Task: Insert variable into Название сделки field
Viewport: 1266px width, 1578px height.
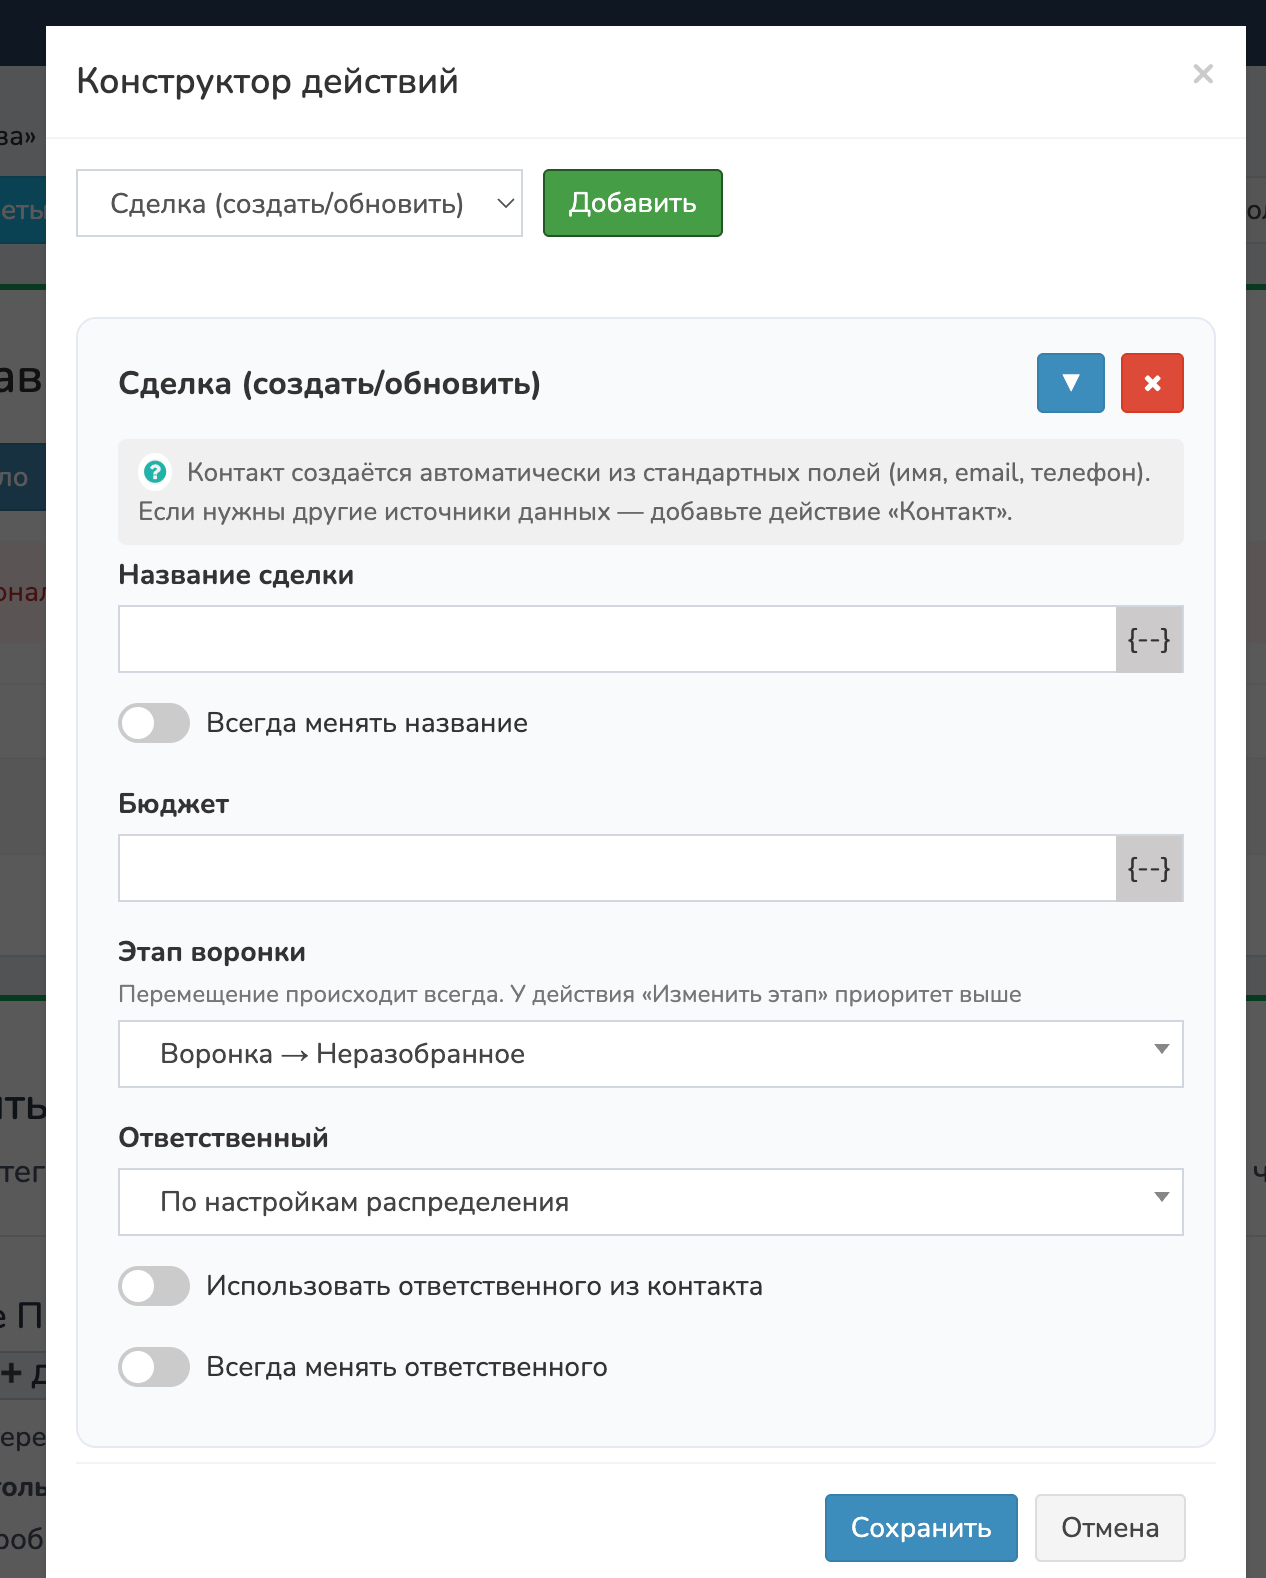Action: [x=1149, y=640]
